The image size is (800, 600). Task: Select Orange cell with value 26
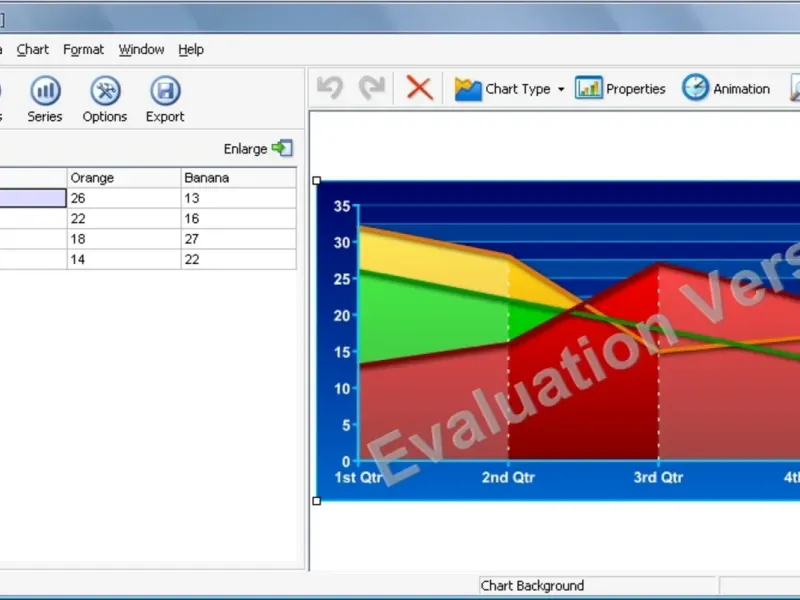click(x=124, y=198)
